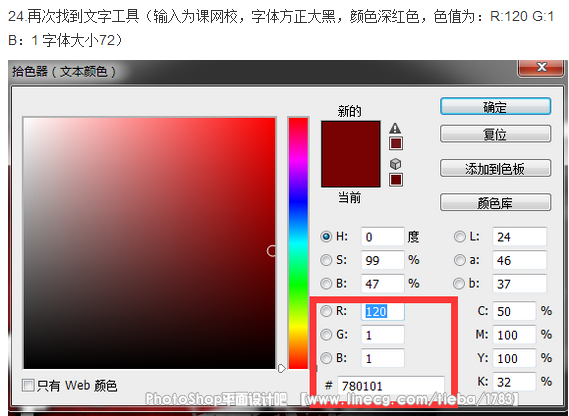Select the in-gamut color swatch below the warning triangle
Image resolution: width=569 pixels, height=416 pixels.
(x=396, y=143)
